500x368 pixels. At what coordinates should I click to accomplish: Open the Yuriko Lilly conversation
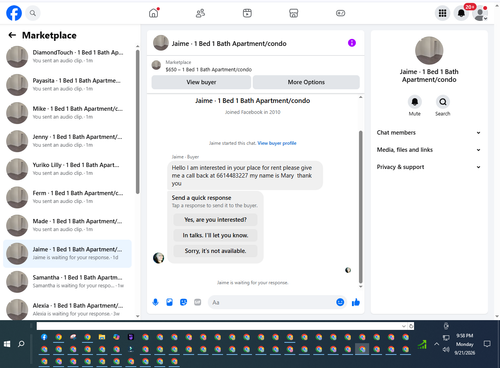click(x=68, y=169)
